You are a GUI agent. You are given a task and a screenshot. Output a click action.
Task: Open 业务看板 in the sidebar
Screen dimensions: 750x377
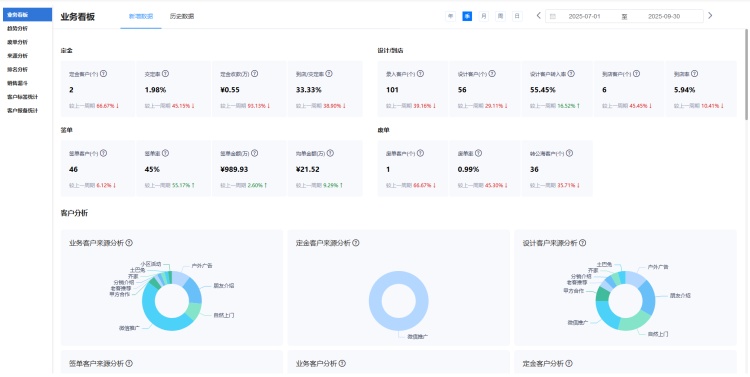point(27,14)
